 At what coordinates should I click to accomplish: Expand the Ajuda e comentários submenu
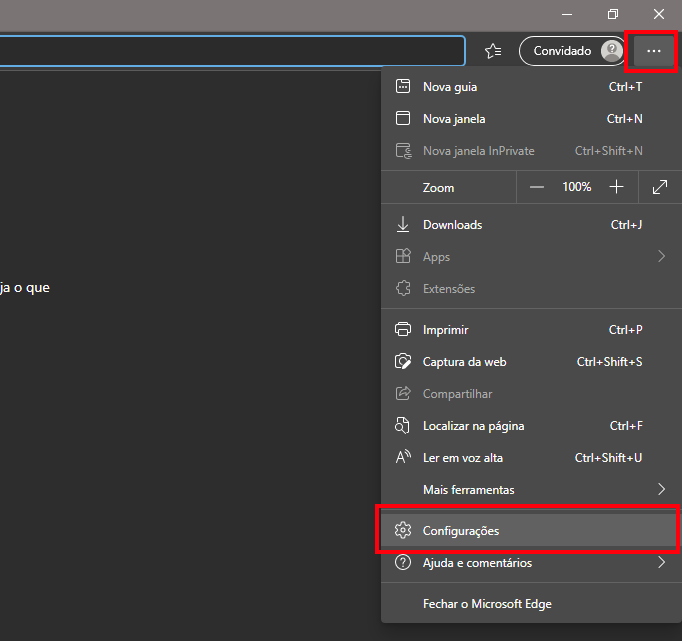[660, 563]
